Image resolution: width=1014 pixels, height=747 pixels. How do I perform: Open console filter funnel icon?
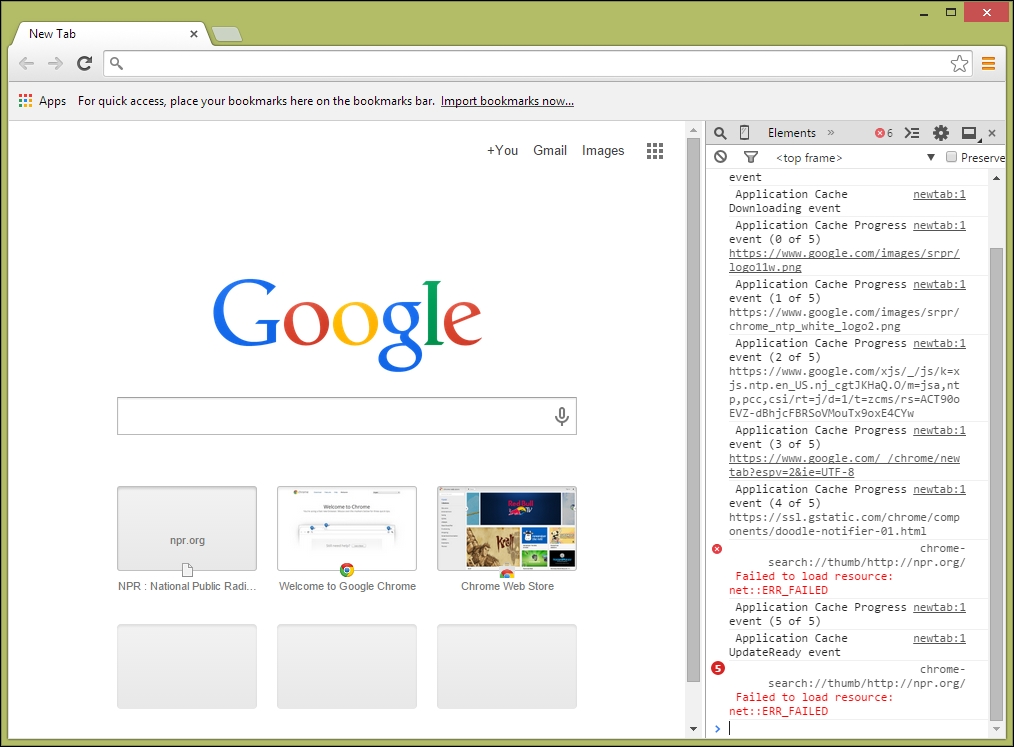tap(750, 157)
